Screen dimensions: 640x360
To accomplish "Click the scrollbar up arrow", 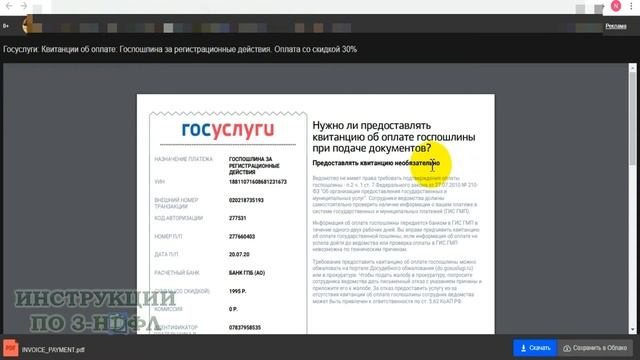I will 633,68.
